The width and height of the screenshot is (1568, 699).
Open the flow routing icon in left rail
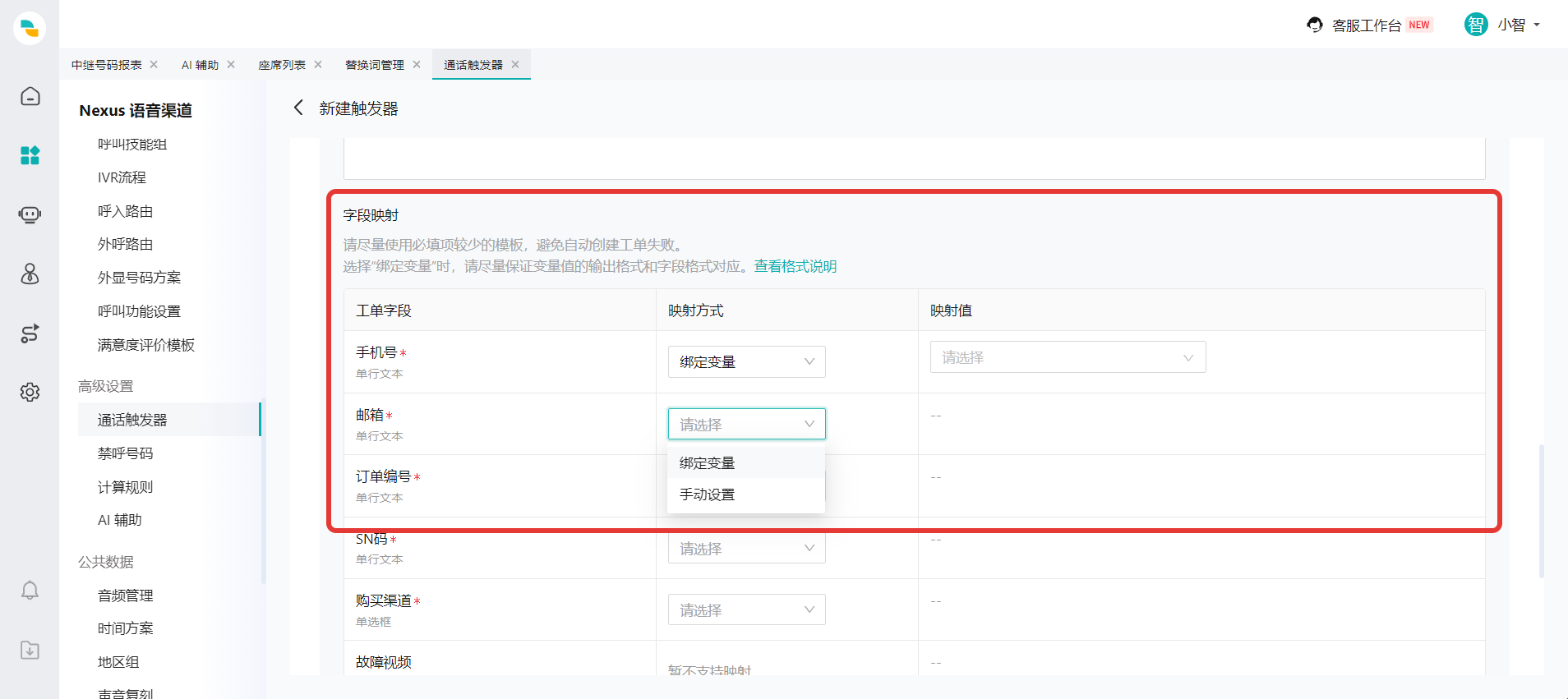(x=30, y=333)
